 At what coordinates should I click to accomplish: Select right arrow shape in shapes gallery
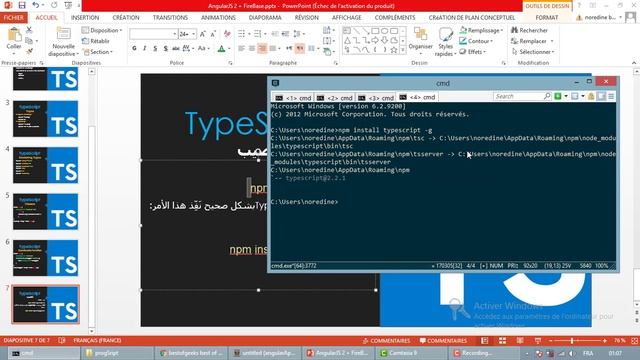pyautogui.click(x=375, y=40)
